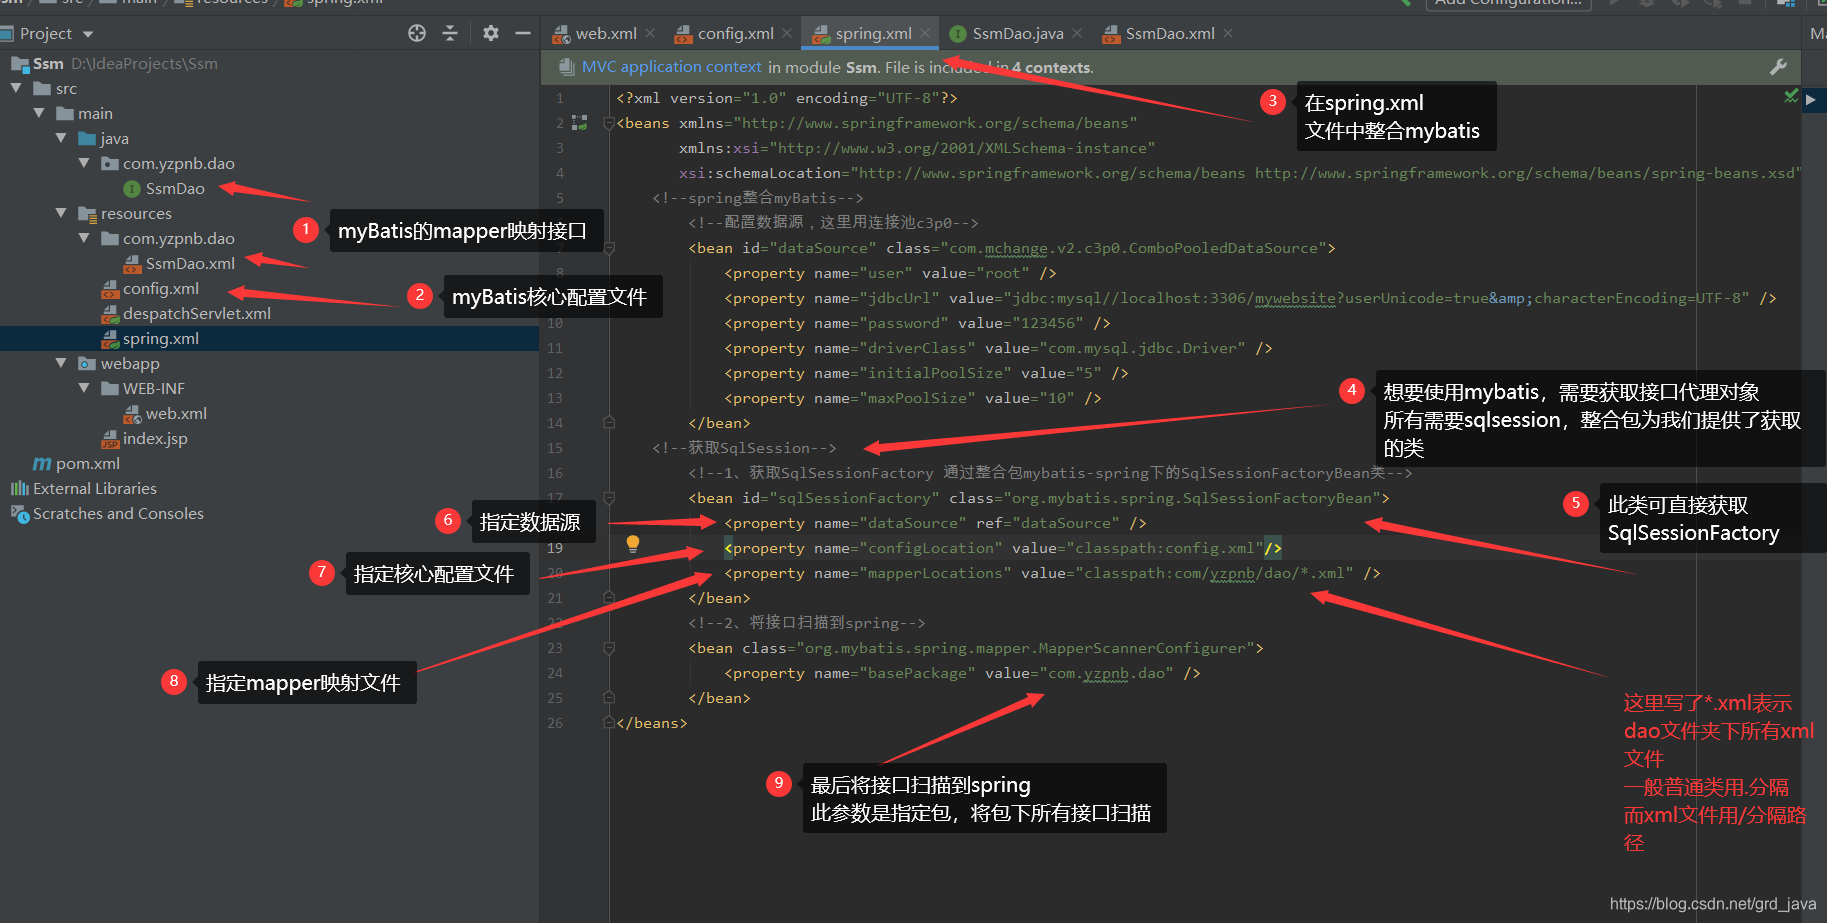Click the intention lightbulb at line 19
This screenshot has height=923, width=1827.
[632, 544]
